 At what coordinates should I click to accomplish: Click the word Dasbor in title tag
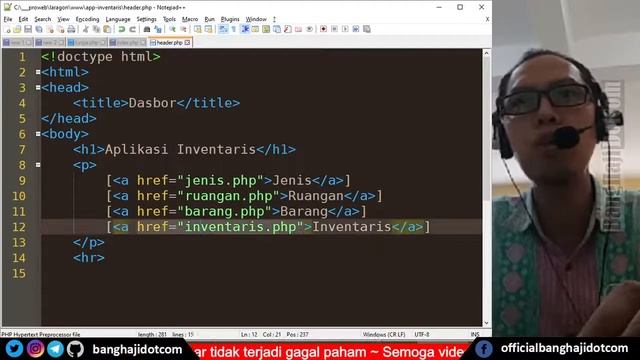(x=152, y=103)
